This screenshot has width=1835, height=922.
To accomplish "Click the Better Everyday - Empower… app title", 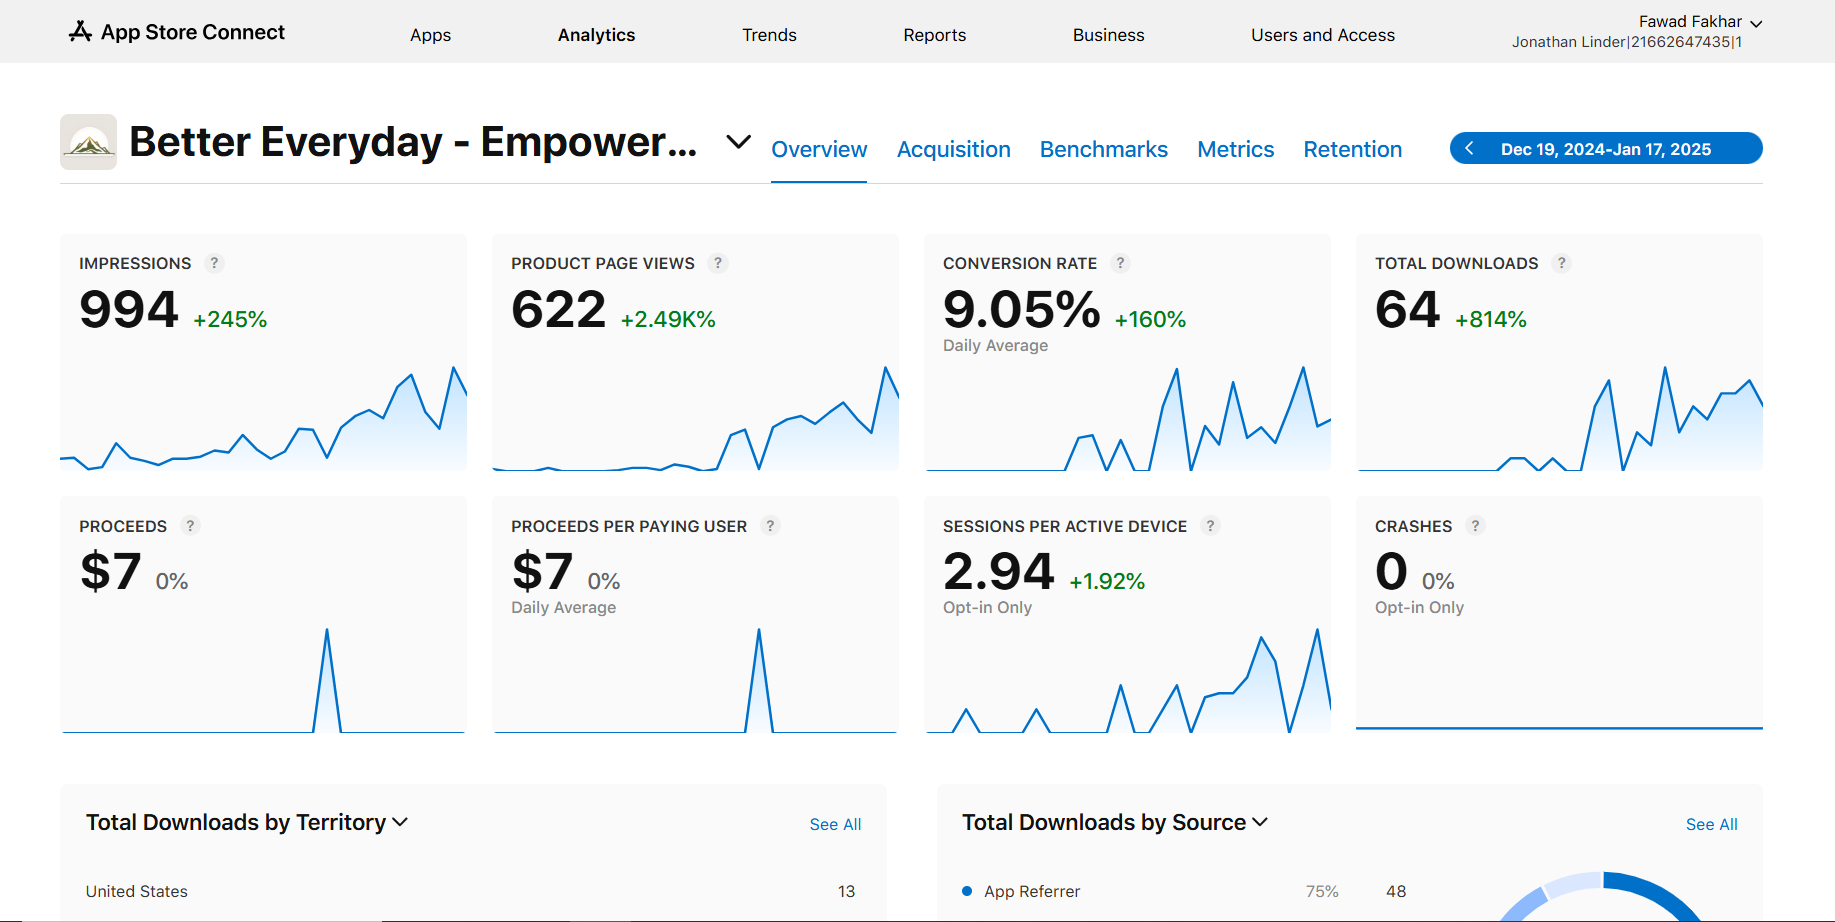I will pyautogui.click(x=413, y=142).
